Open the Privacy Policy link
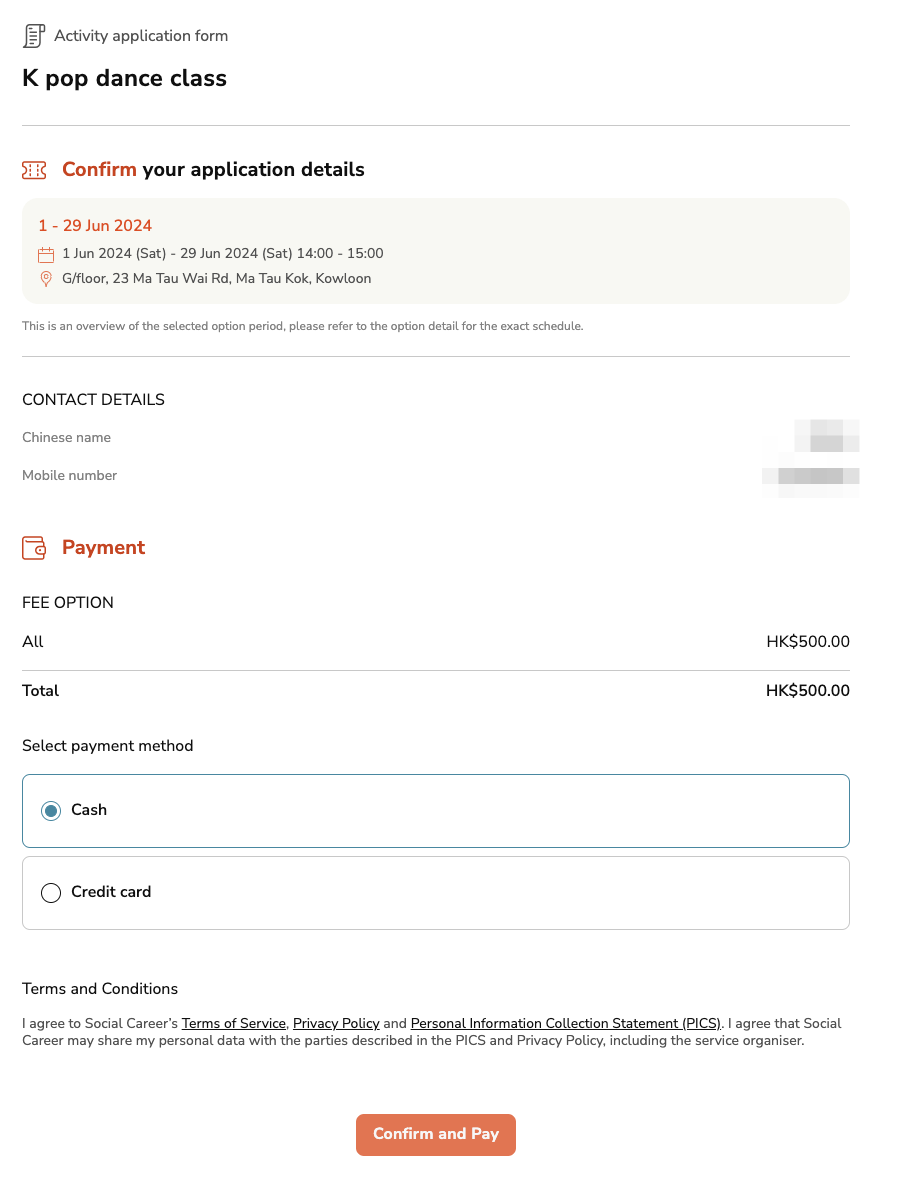This screenshot has width=908, height=1178. point(336,1023)
